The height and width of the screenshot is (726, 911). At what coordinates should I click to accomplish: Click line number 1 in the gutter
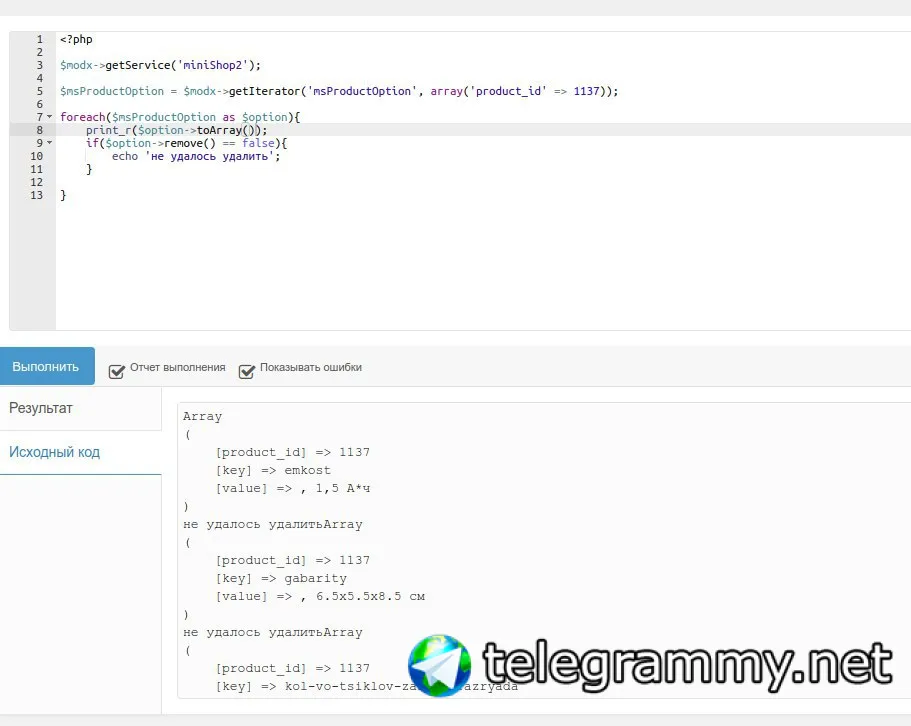[40, 39]
